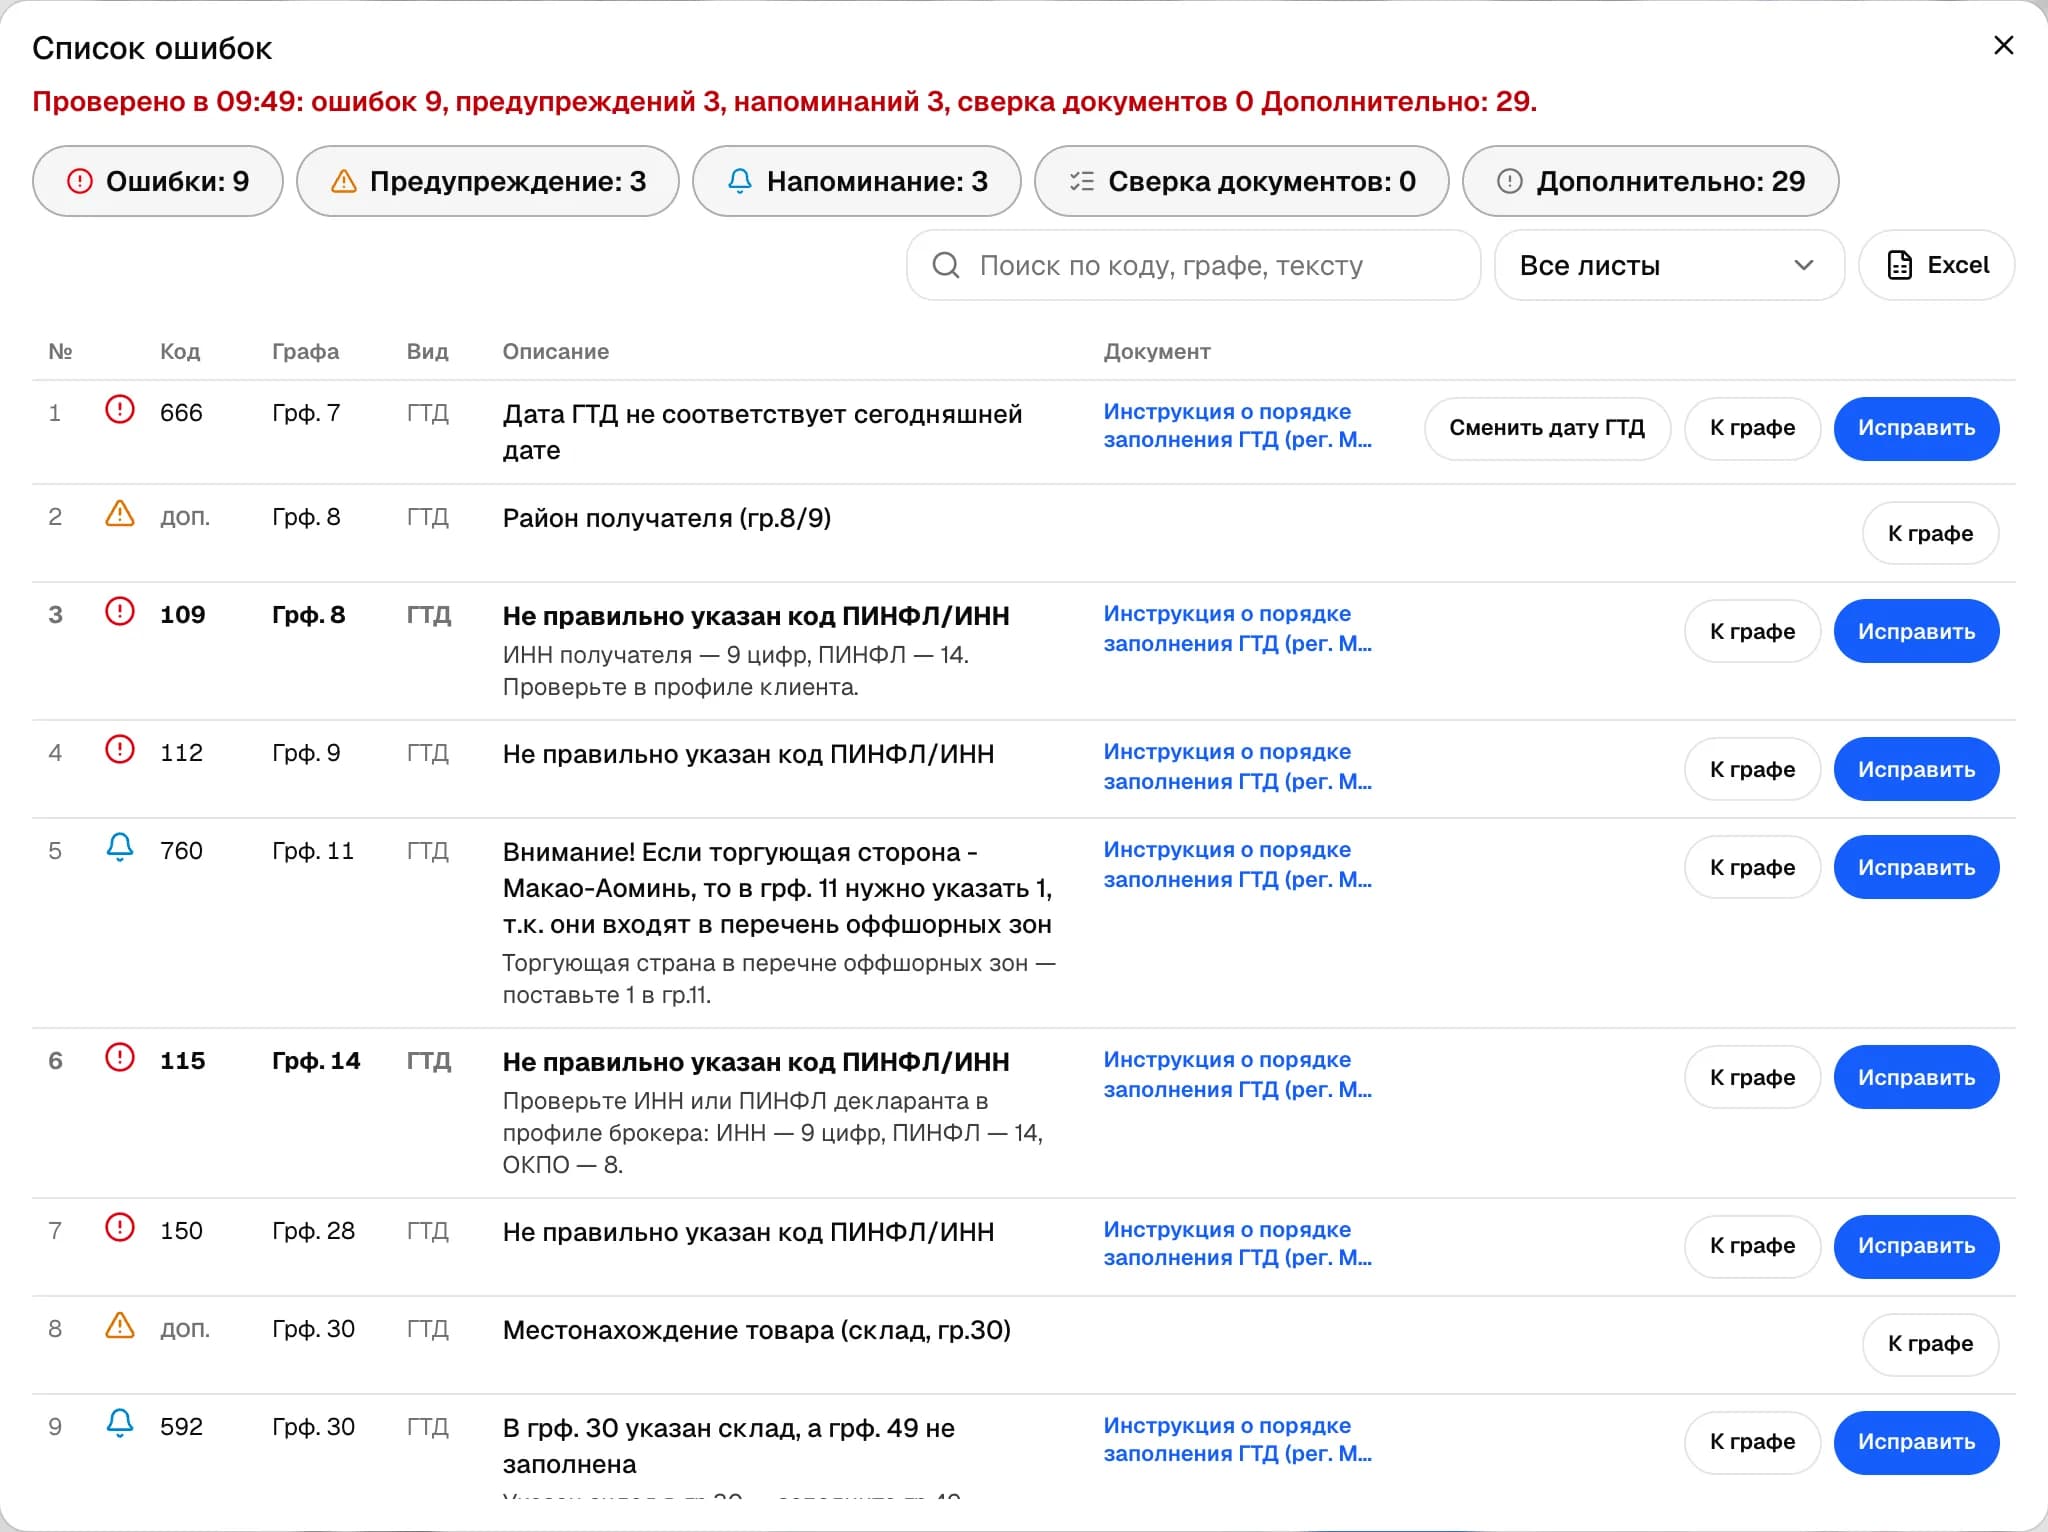2048x1532 pixels.
Task: Click Графа column header
Action: click(x=305, y=352)
